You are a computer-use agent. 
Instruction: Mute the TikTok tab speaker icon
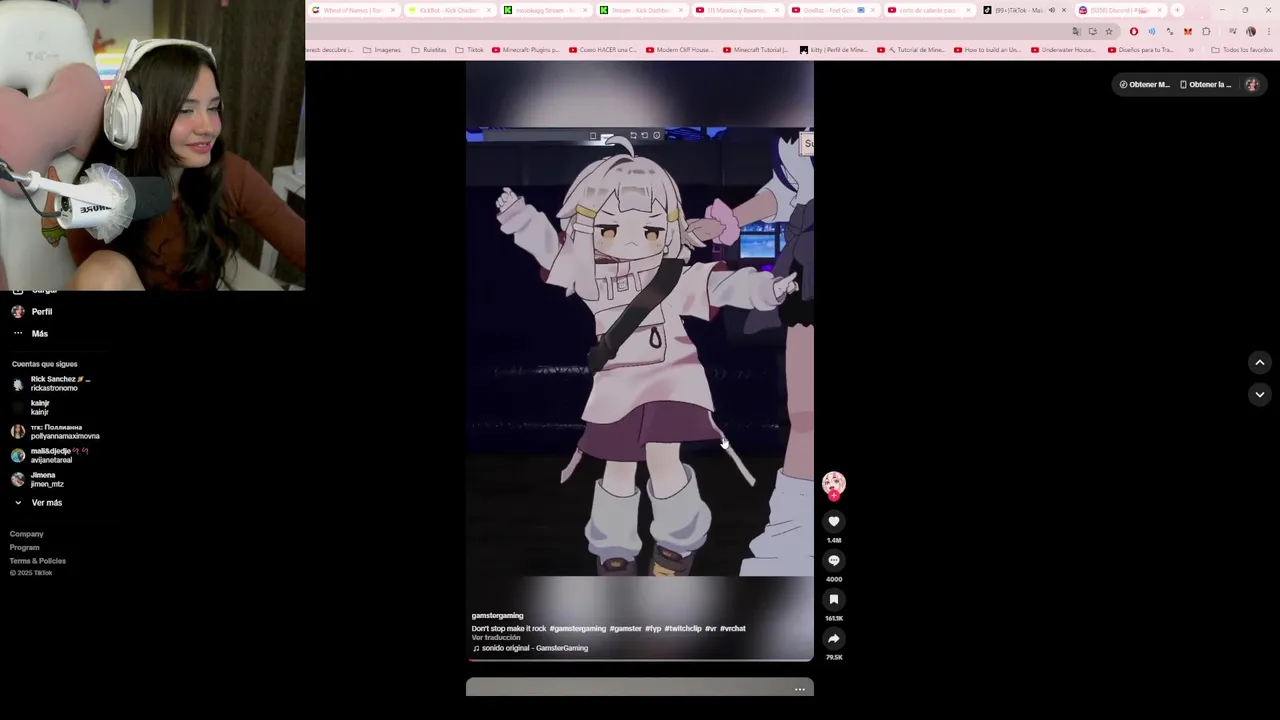tap(1051, 10)
